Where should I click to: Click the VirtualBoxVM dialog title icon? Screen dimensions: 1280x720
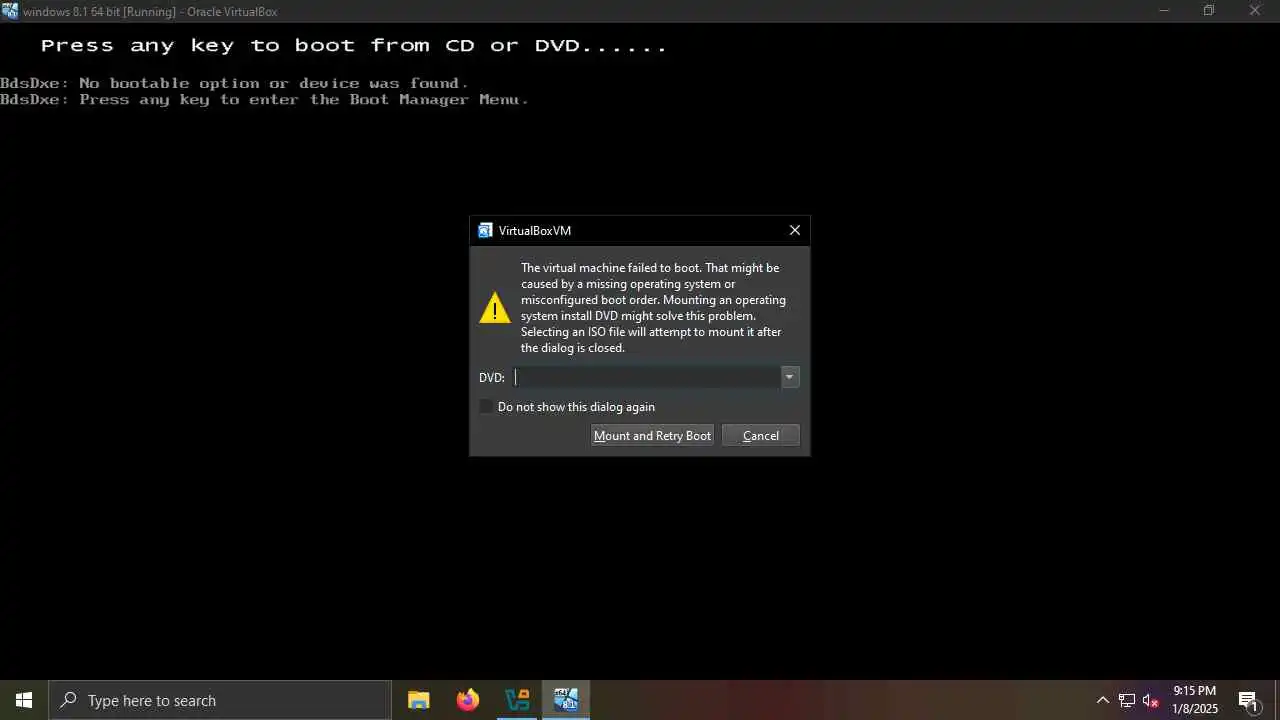click(486, 230)
